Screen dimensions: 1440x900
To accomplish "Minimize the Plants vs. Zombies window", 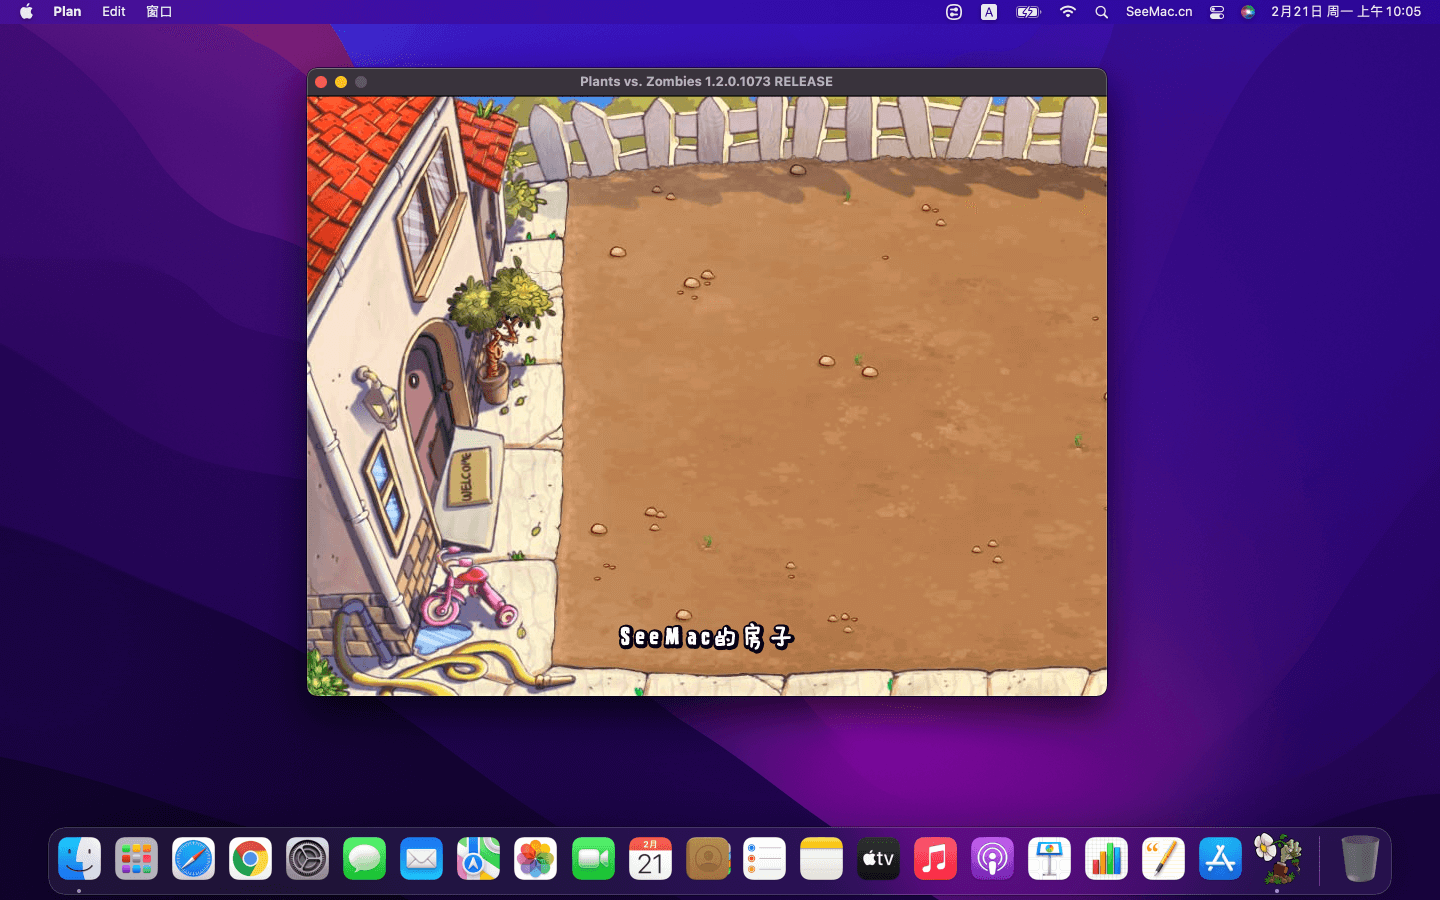I will click(341, 82).
